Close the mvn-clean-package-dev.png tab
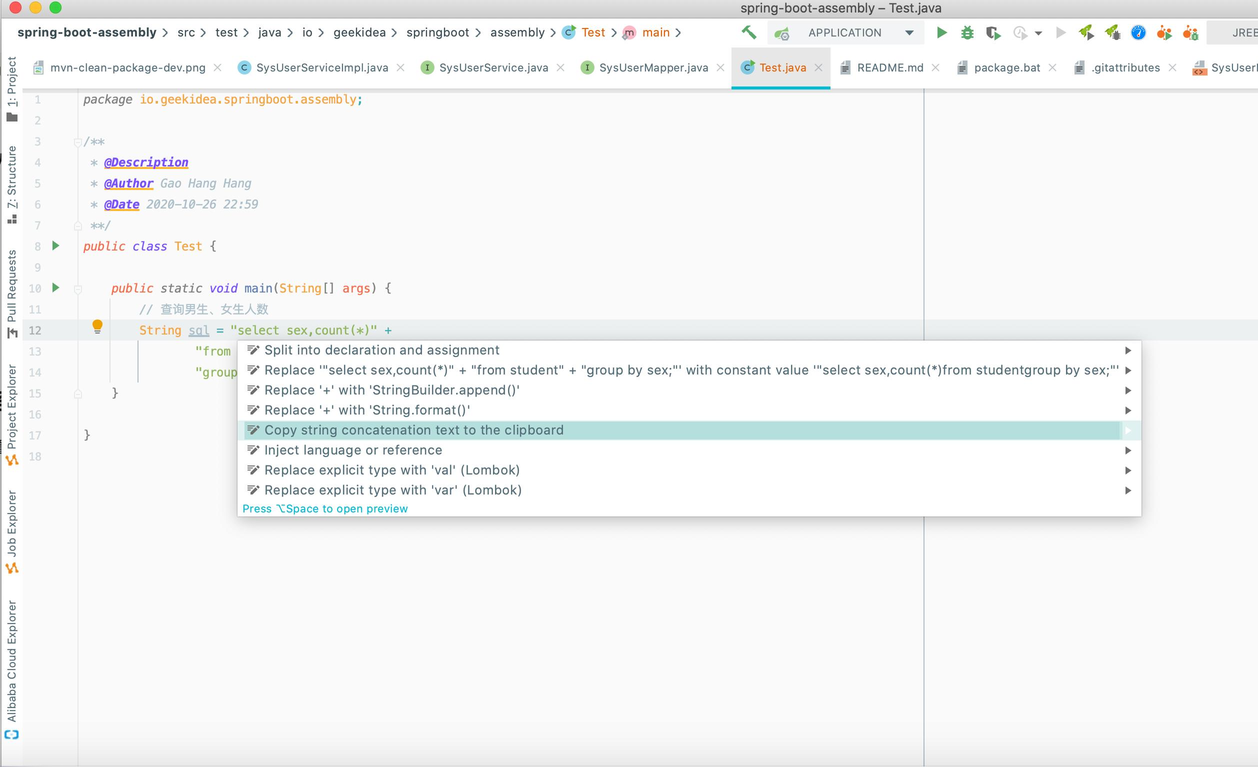This screenshot has height=767, width=1258. [x=217, y=68]
